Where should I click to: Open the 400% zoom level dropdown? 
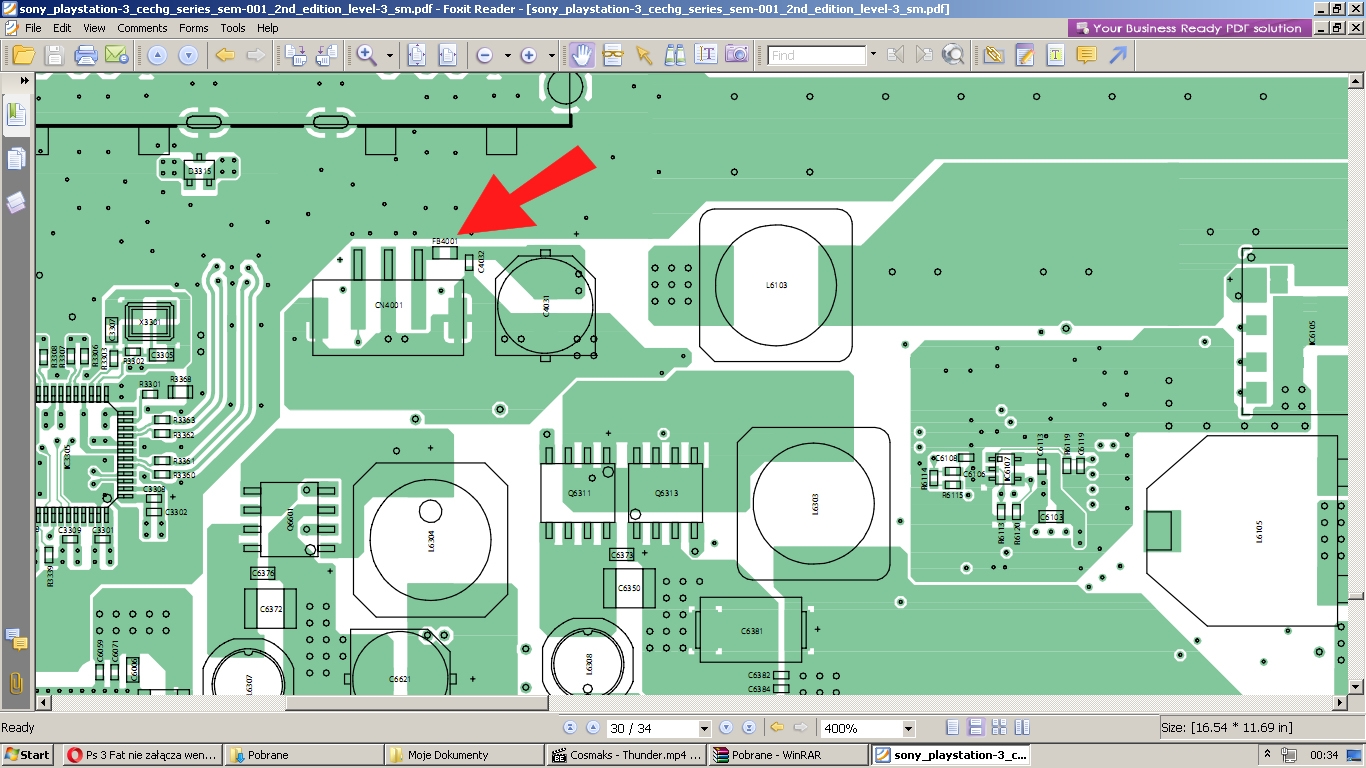pyautogui.click(x=908, y=729)
